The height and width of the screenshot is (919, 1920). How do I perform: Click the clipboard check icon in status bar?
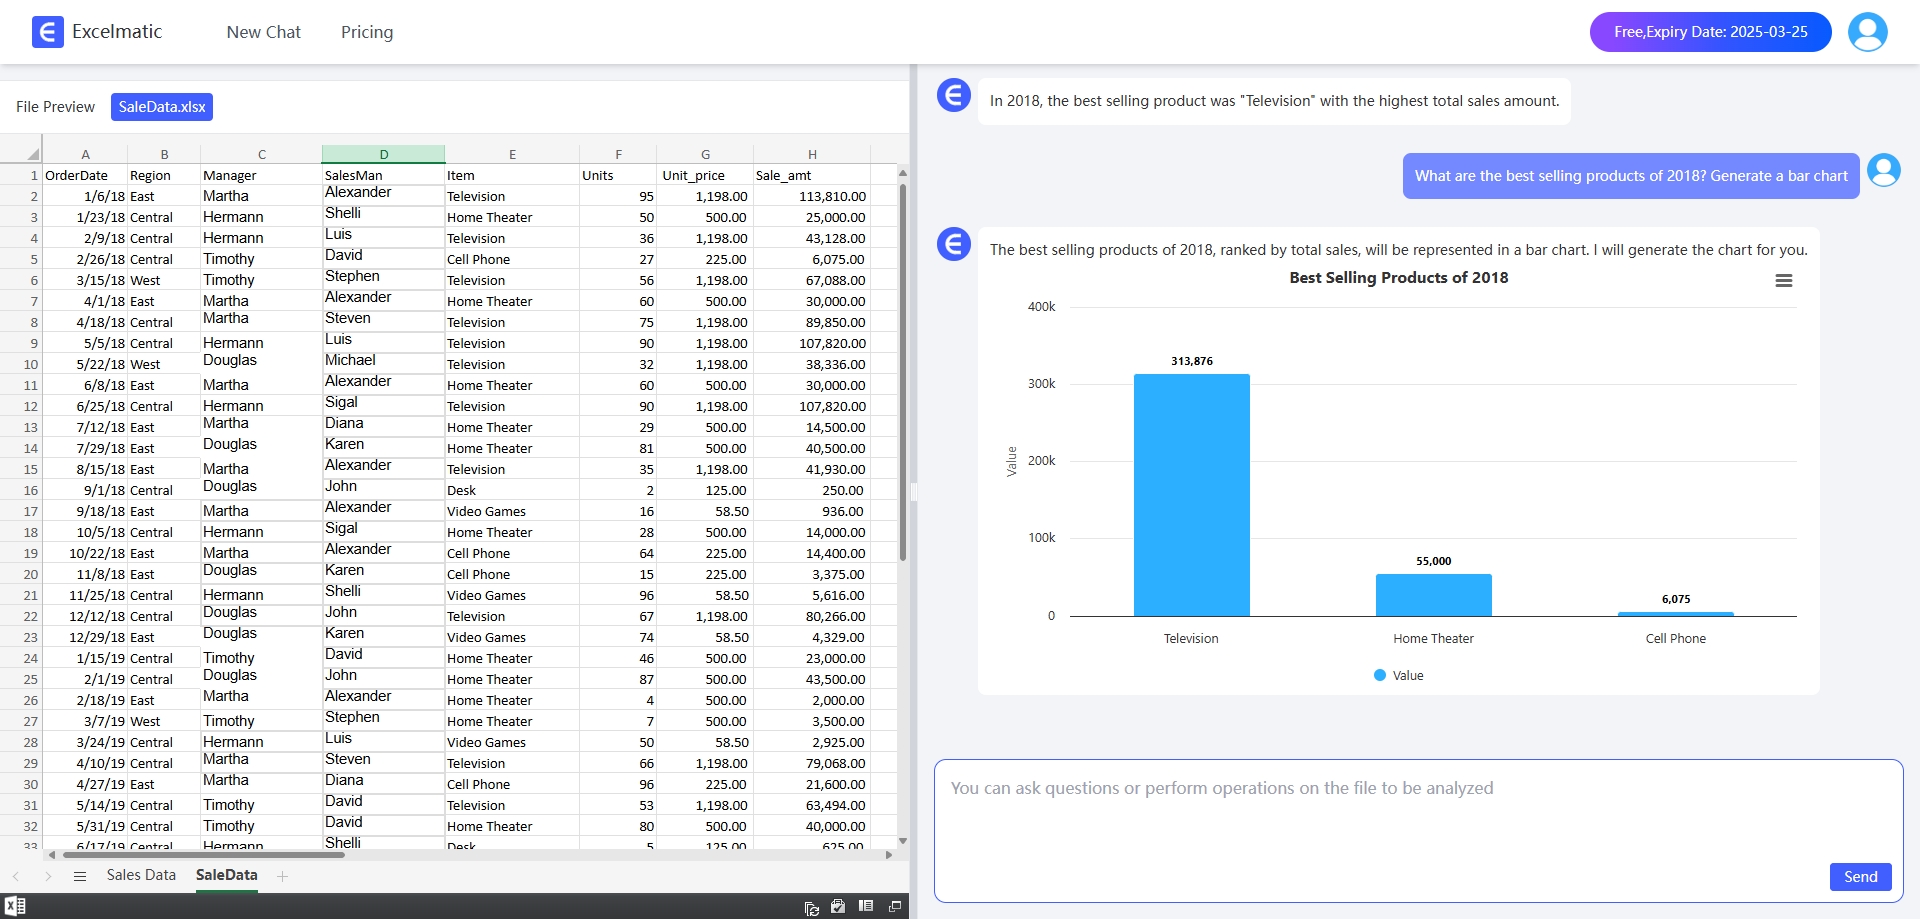coord(838,906)
